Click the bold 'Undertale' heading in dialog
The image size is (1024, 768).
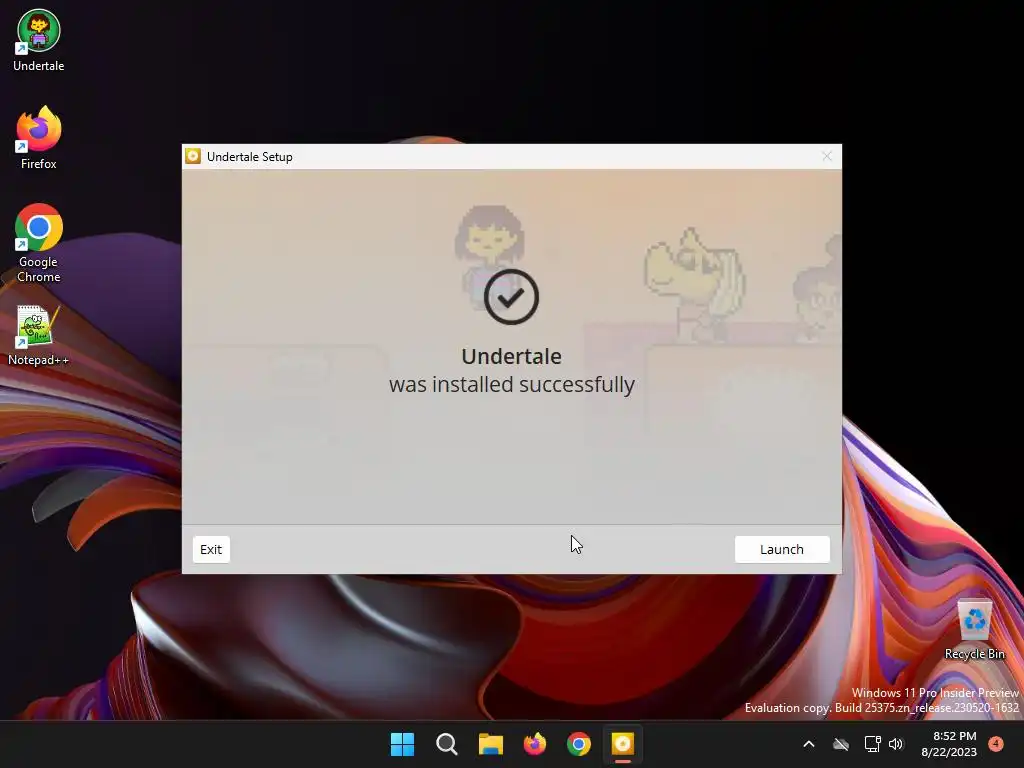tap(511, 356)
